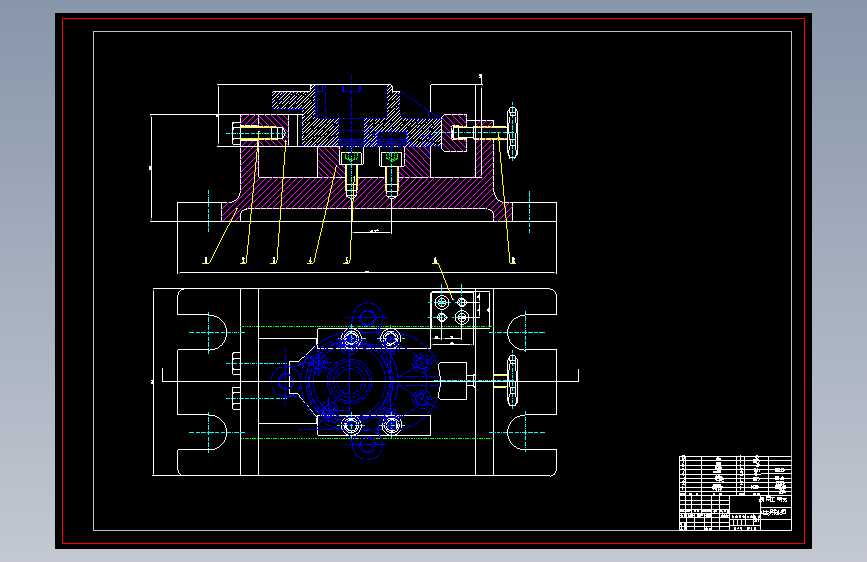Select balloon number 1 in section view
Screen dimensions: 867x562
[206, 261]
